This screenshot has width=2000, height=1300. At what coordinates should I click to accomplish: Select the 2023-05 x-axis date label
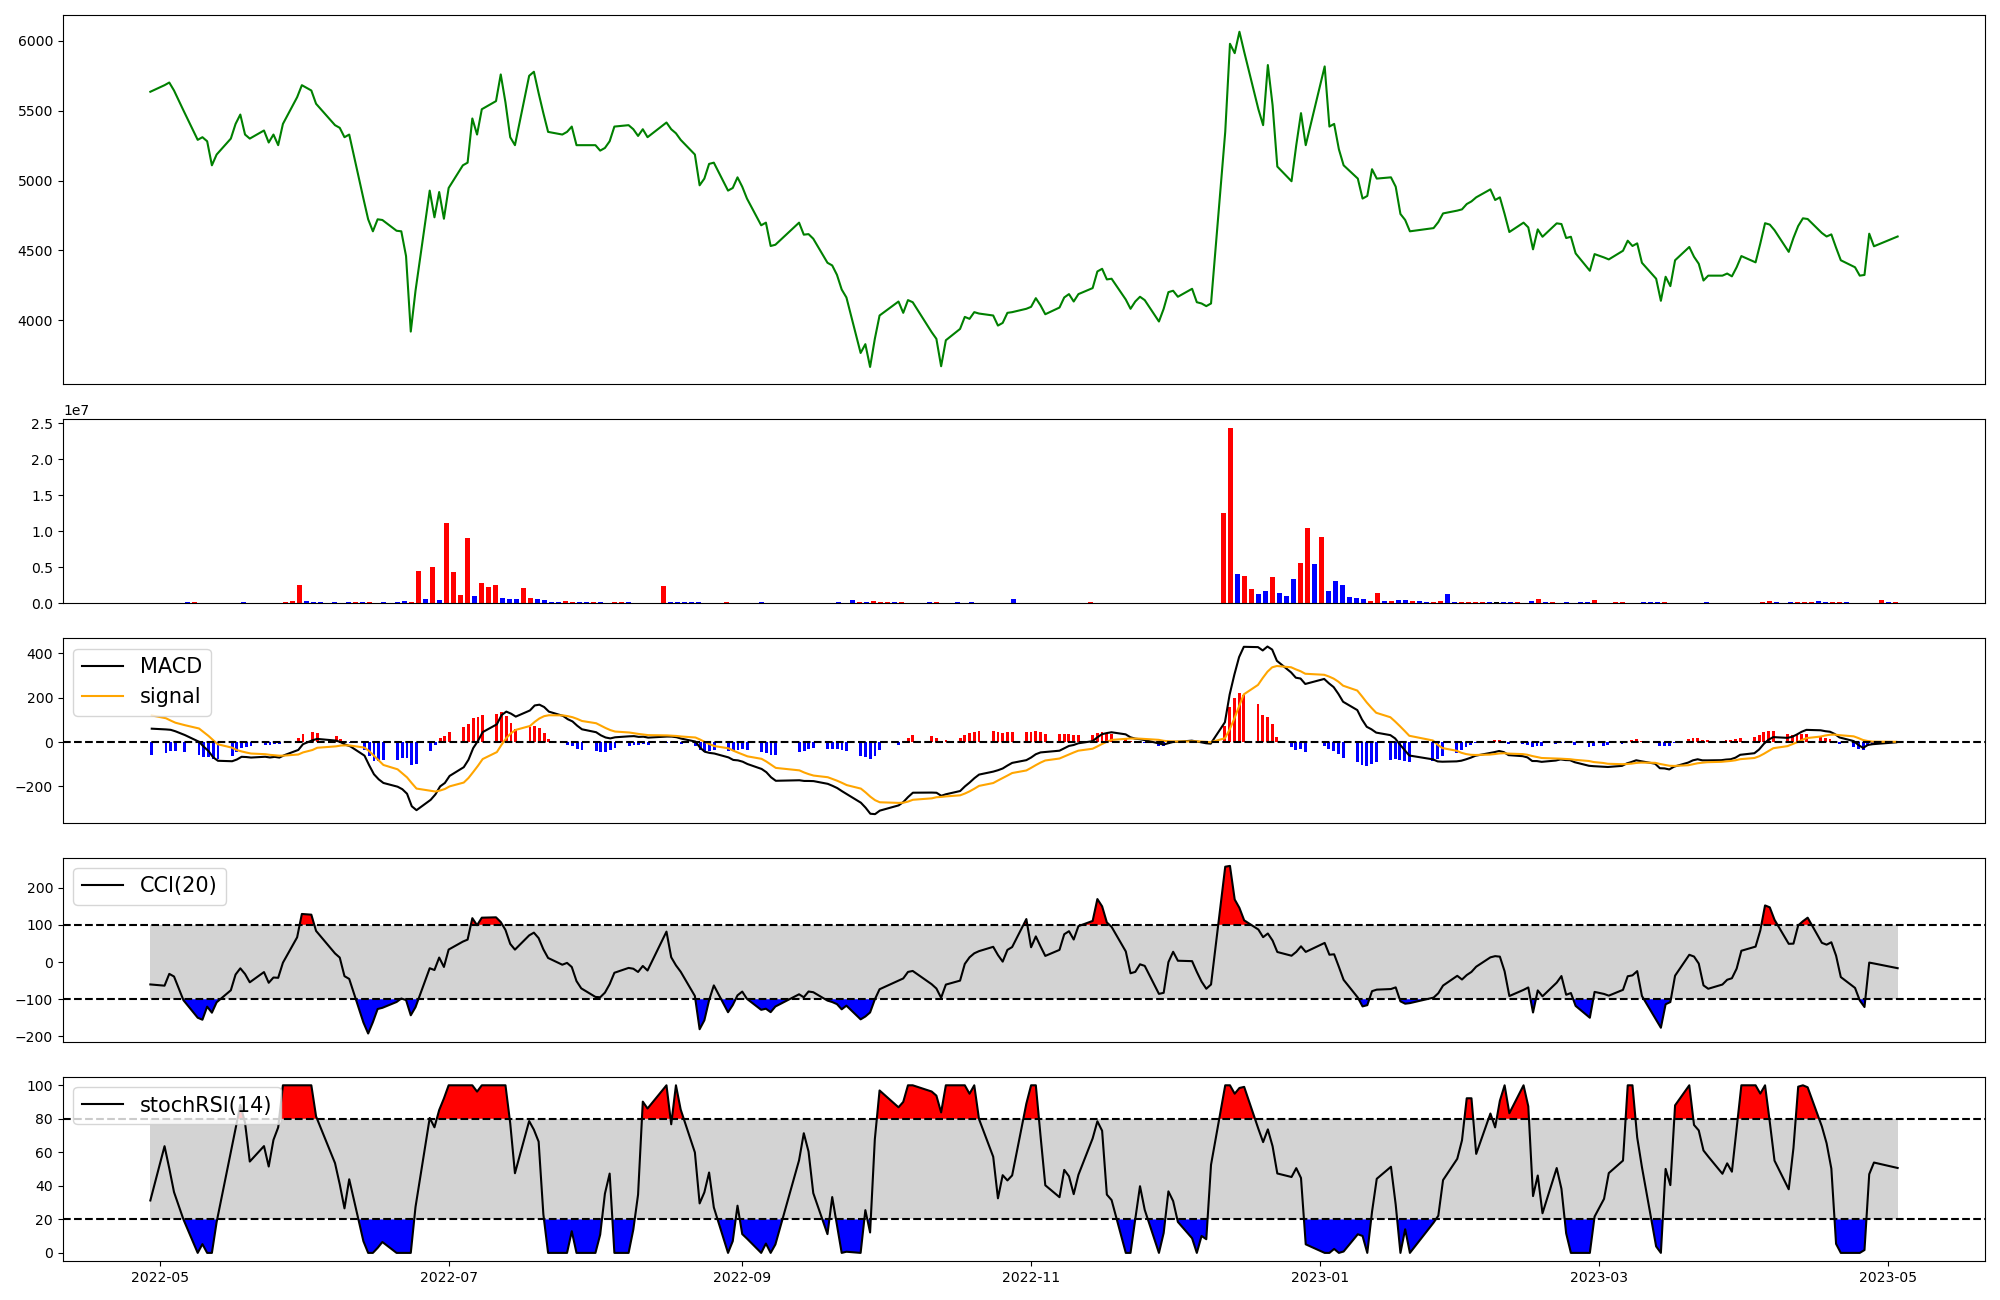tap(1888, 1277)
